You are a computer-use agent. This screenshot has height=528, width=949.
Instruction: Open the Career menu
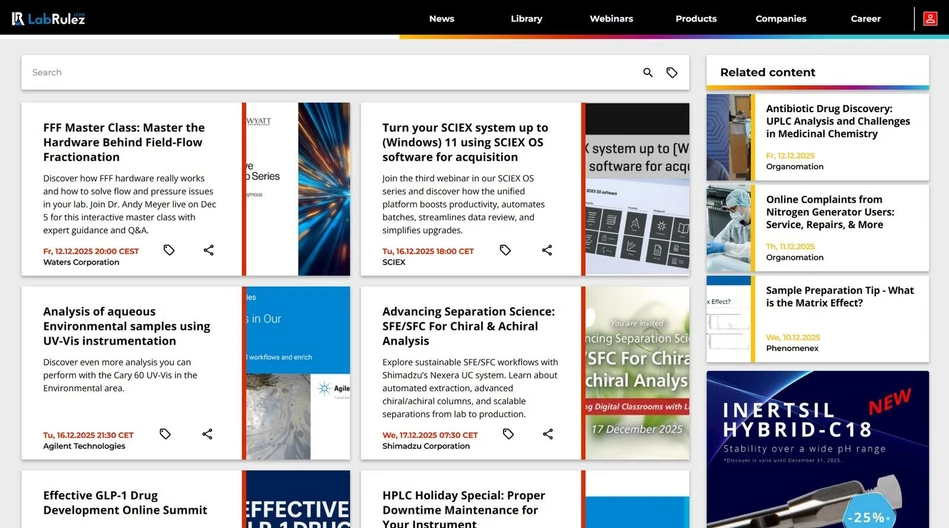click(x=865, y=19)
